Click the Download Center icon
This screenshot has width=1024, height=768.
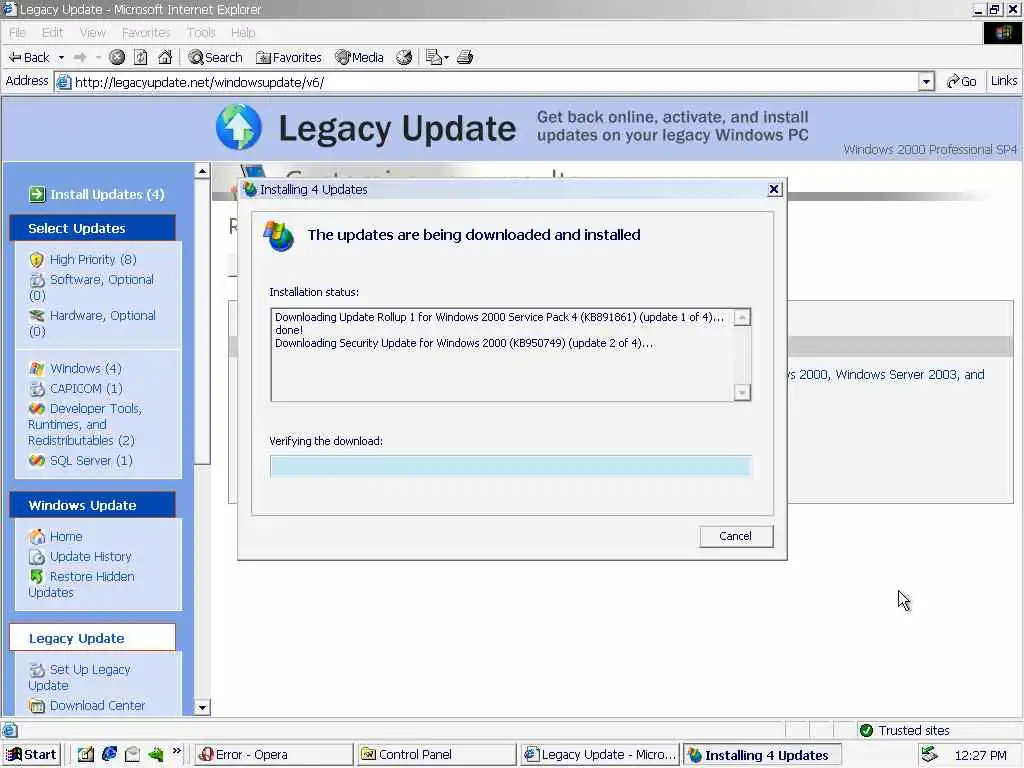tap(37, 706)
